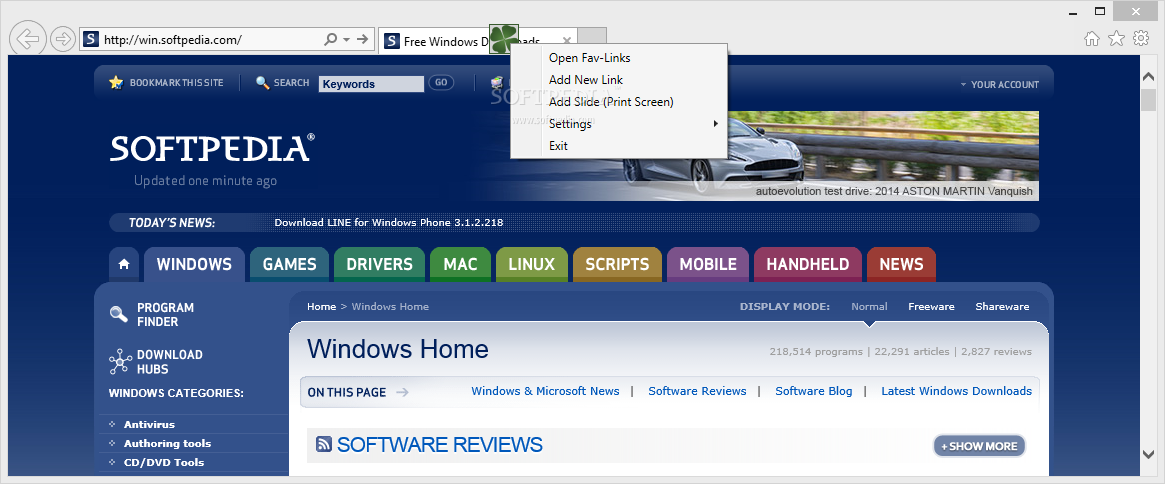Switch to the LINUX section tab
Viewport: 1165px width, 484px height.
[x=532, y=264]
